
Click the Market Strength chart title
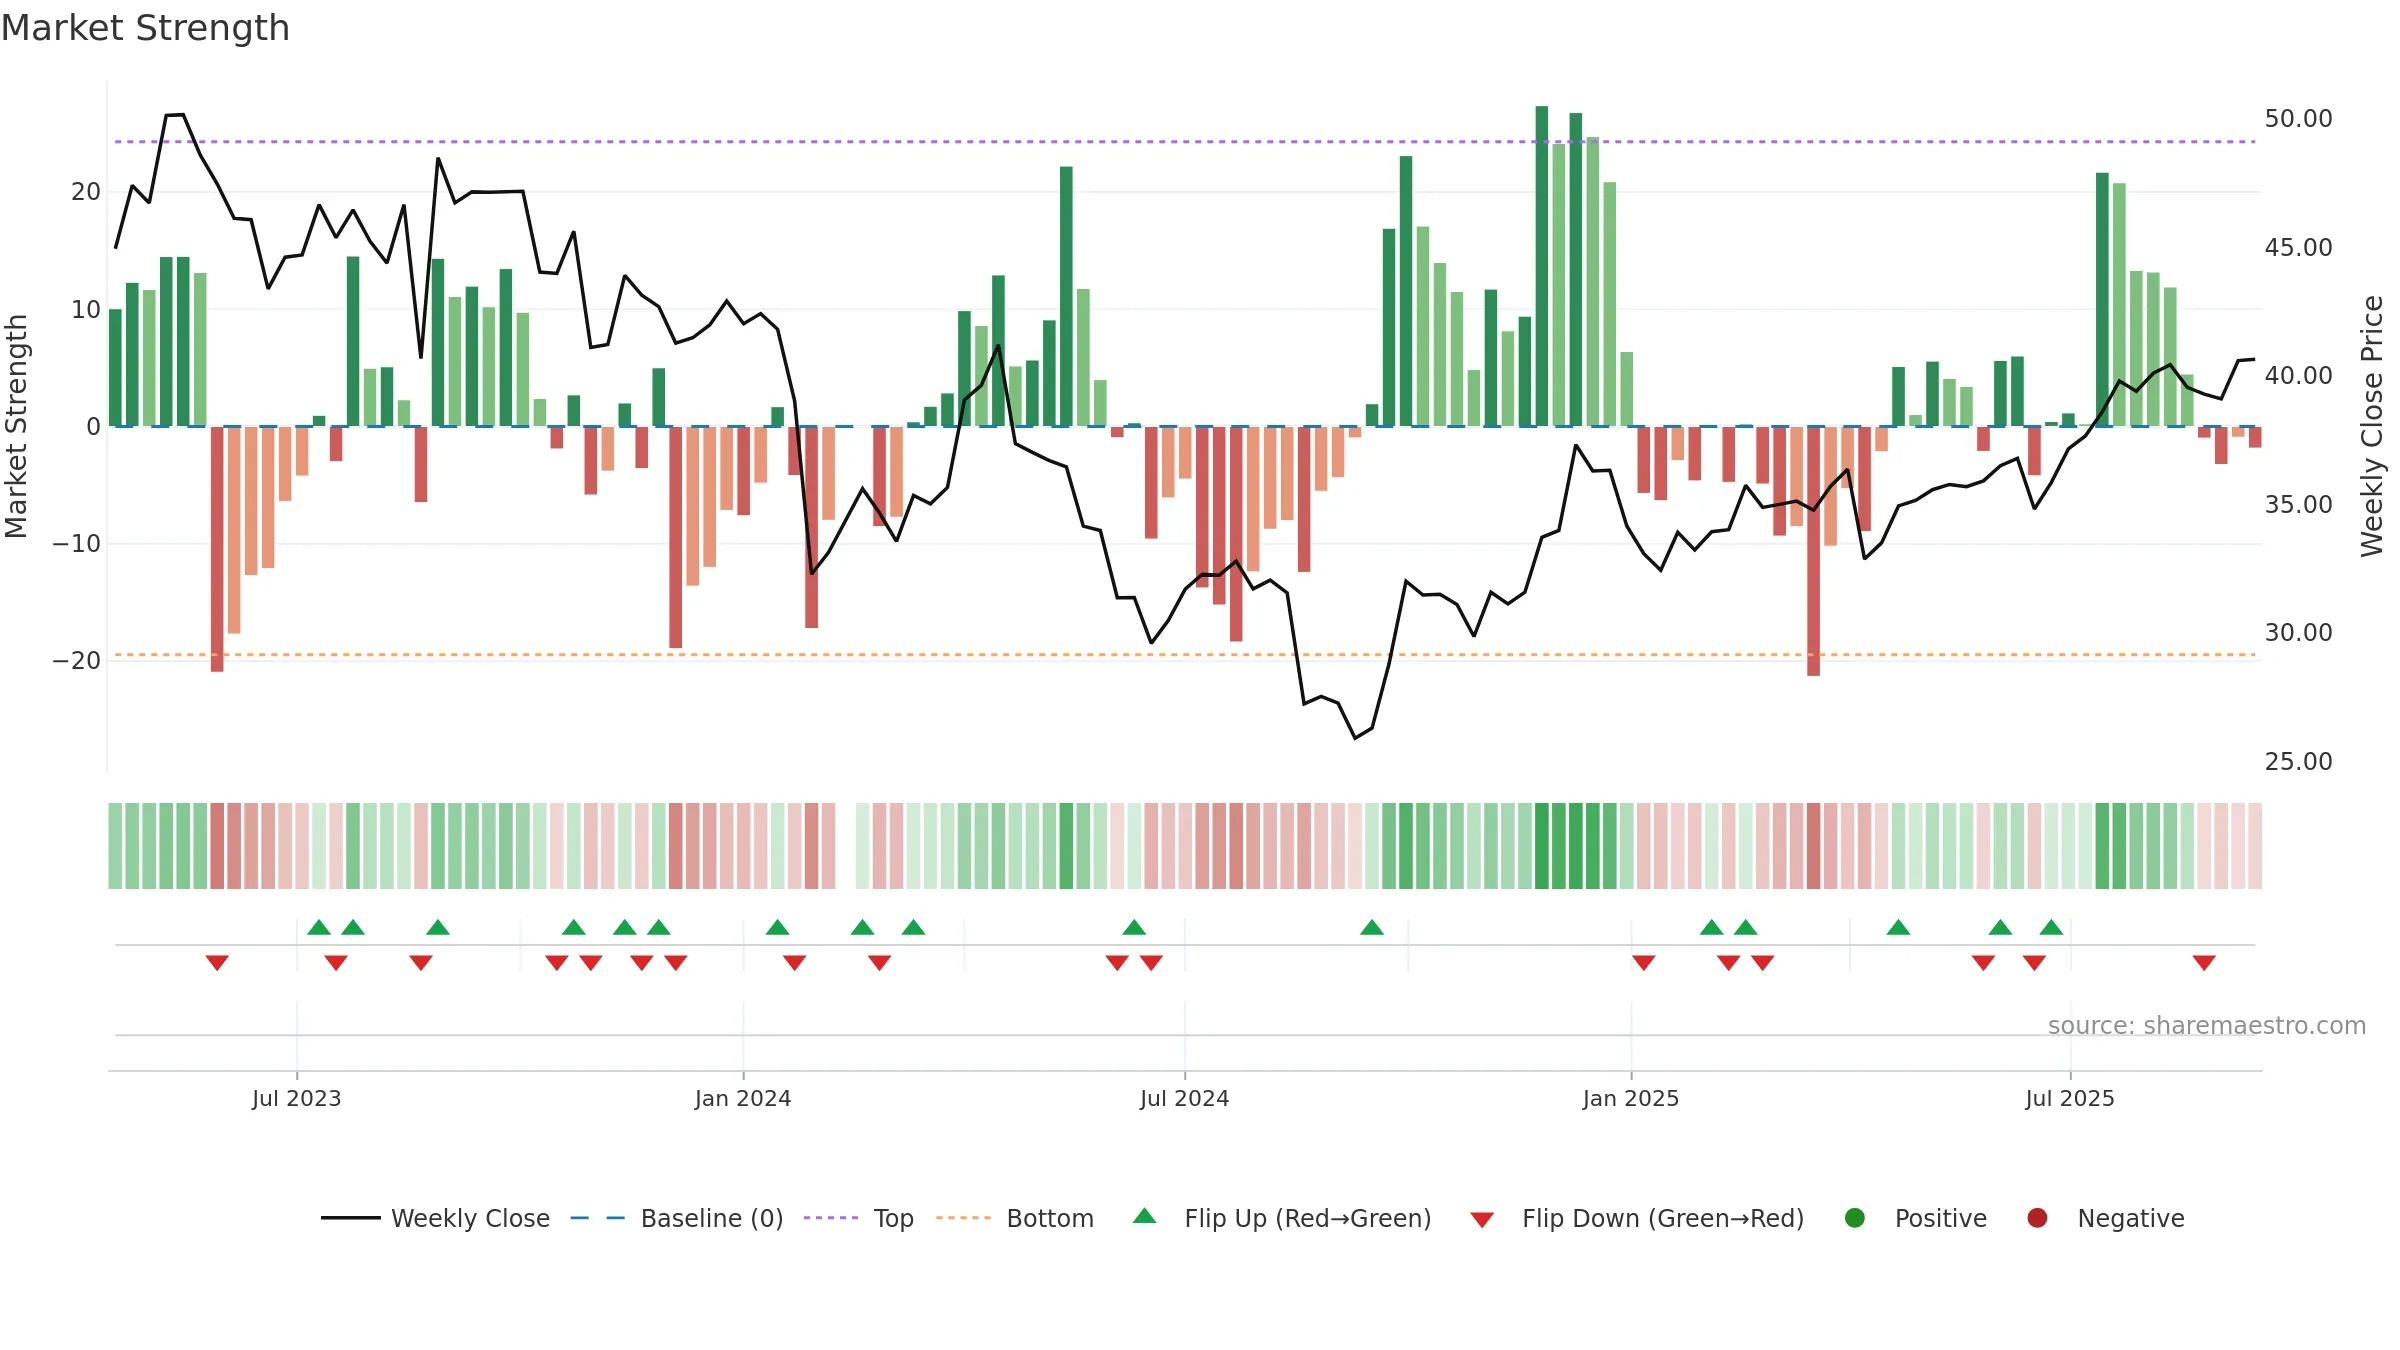pos(145,28)
